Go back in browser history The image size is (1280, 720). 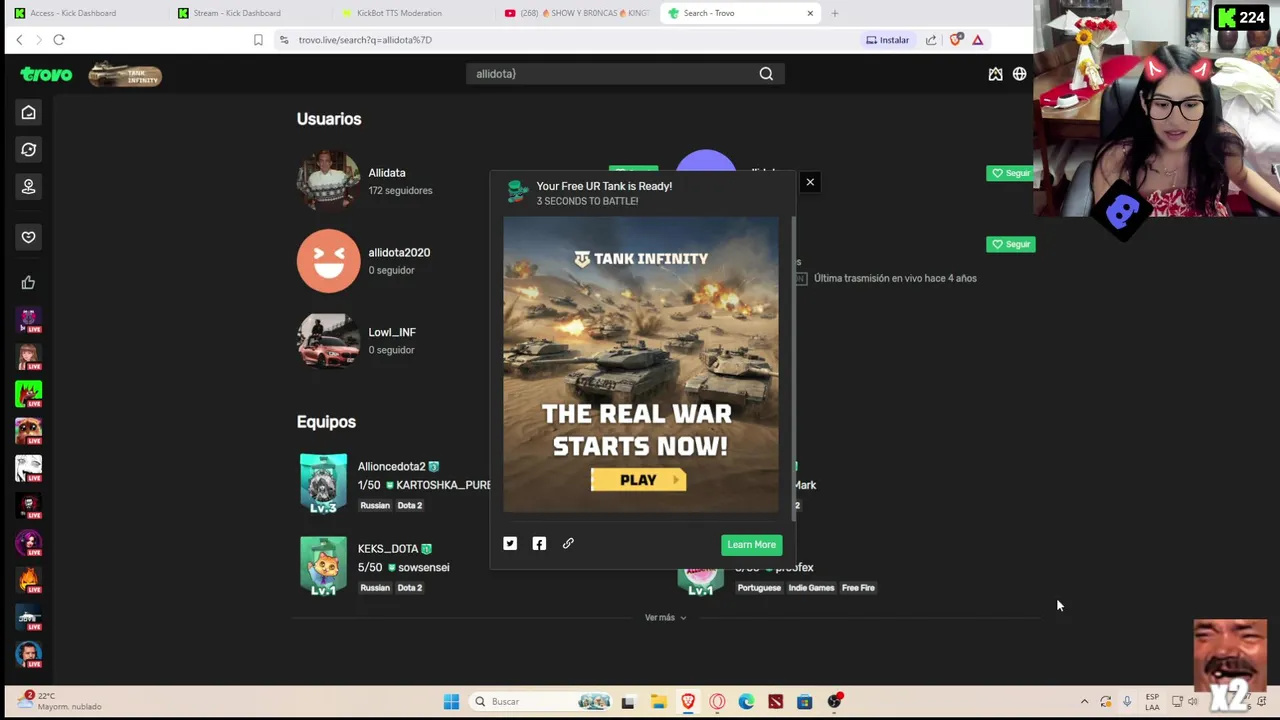point(19,40)
